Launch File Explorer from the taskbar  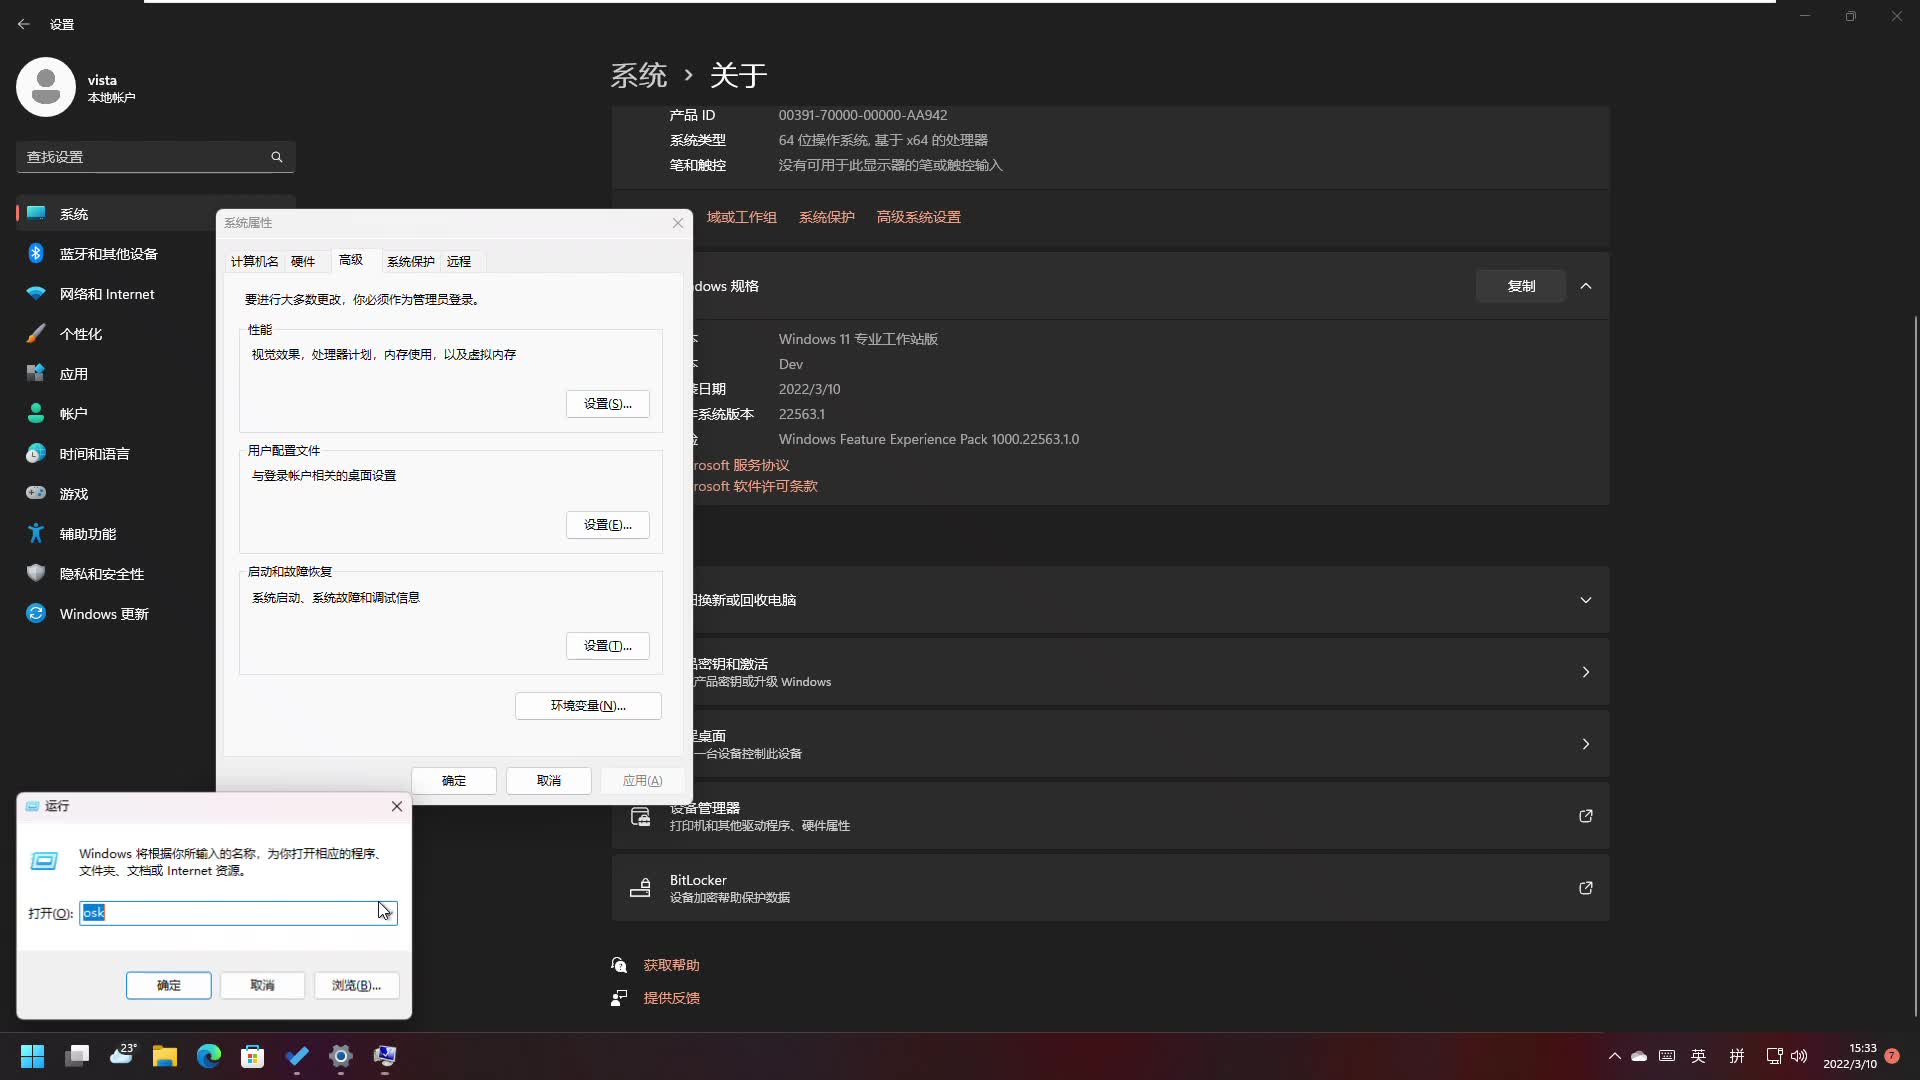coord(165,1056)
